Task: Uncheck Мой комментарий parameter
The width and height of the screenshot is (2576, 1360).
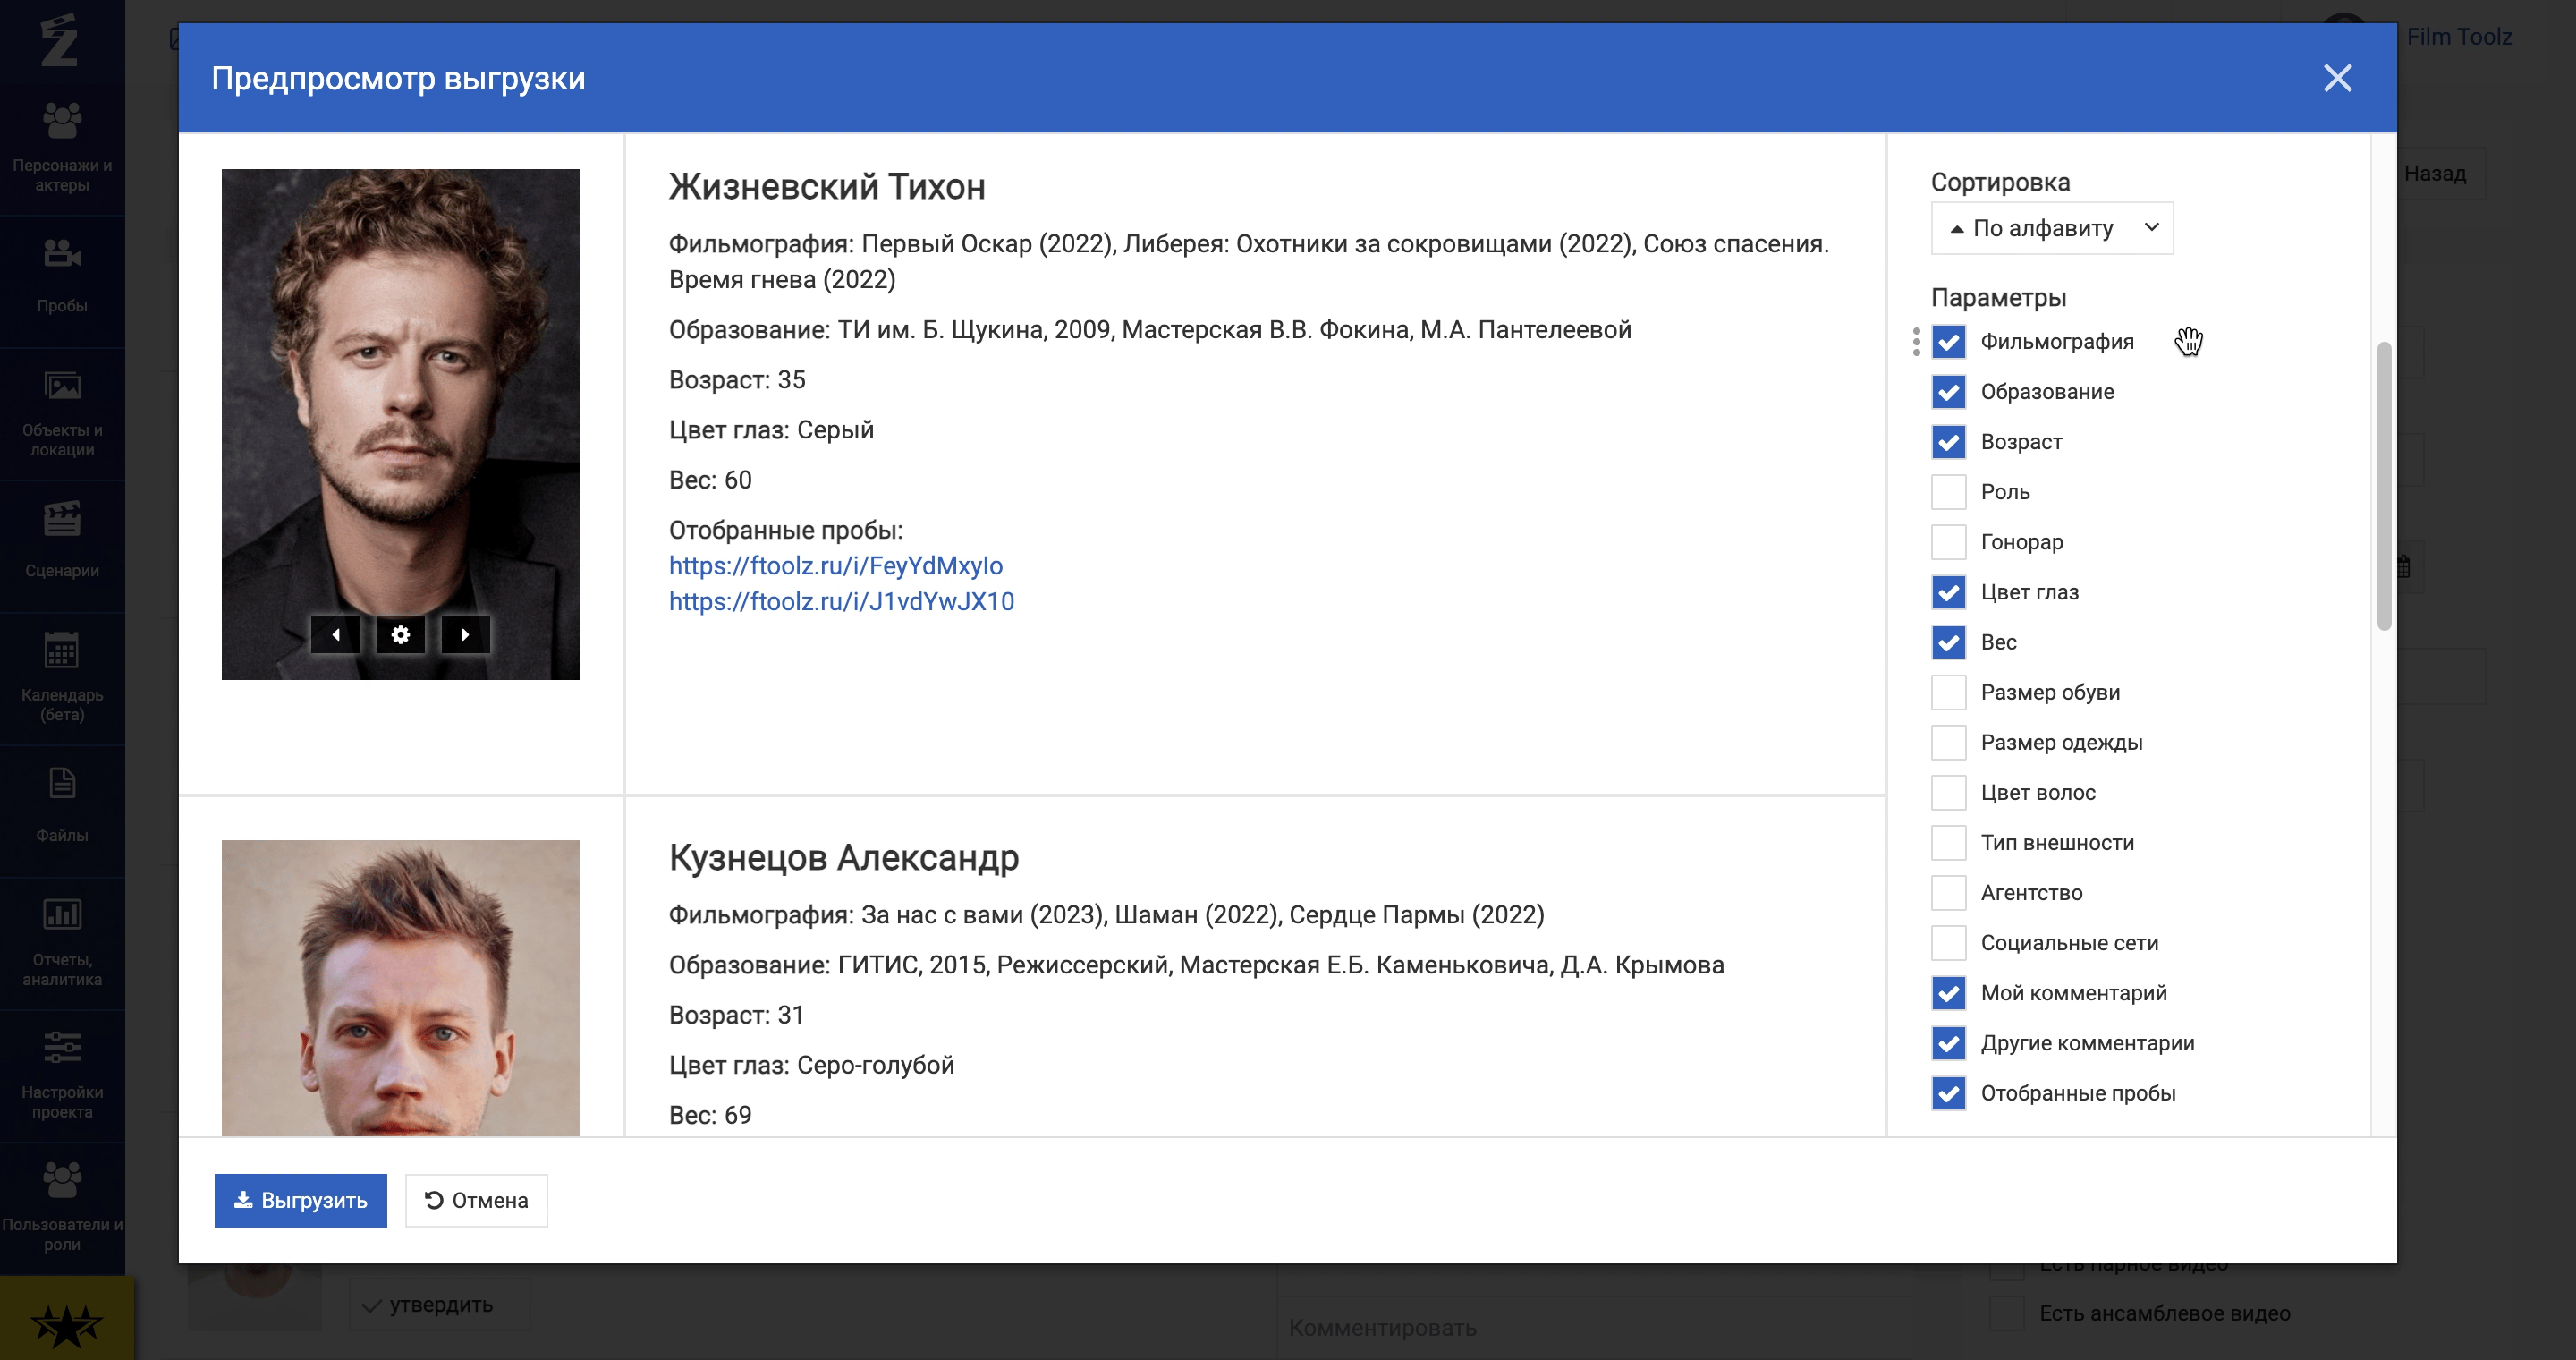Action: pyautogui.click(x=1948, y=993)
